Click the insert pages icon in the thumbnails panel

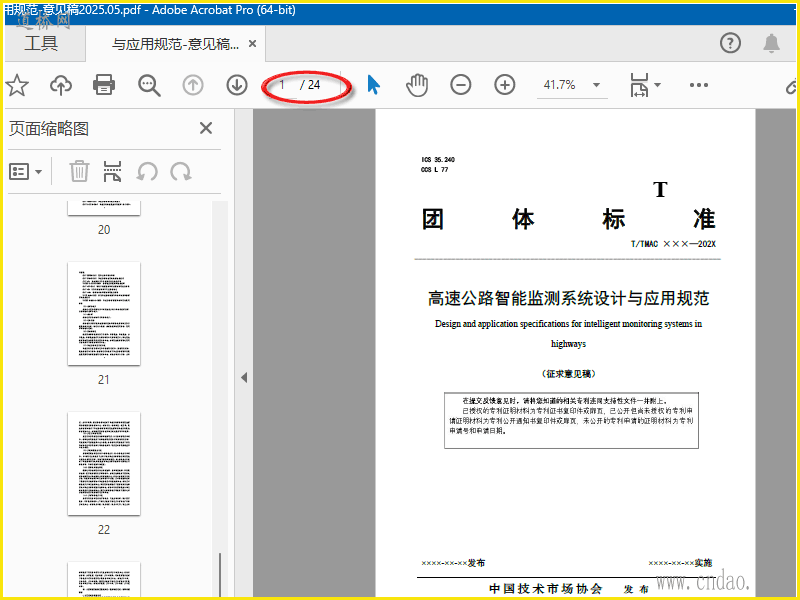click(112, 171)
